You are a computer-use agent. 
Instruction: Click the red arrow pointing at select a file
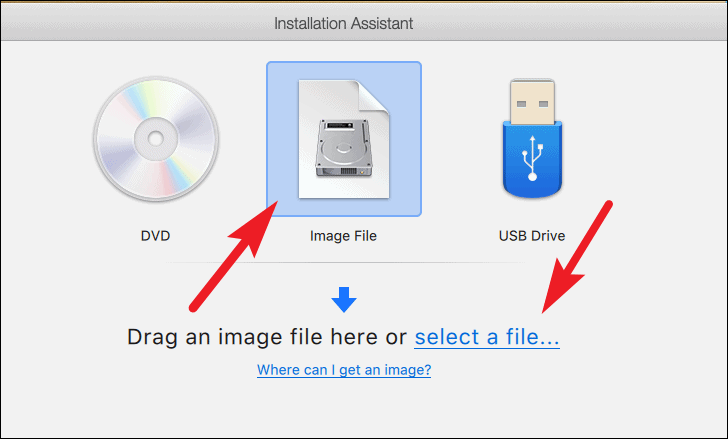pyautogui.click(x=577, y=257)
